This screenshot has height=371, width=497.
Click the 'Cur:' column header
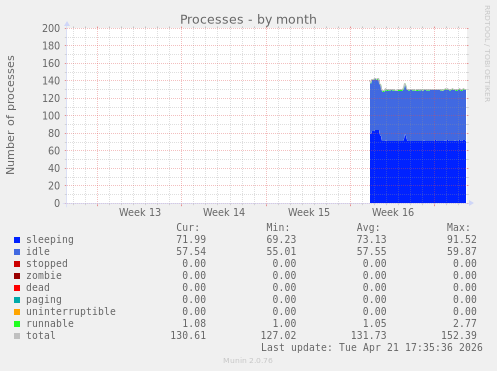point(188,228)
